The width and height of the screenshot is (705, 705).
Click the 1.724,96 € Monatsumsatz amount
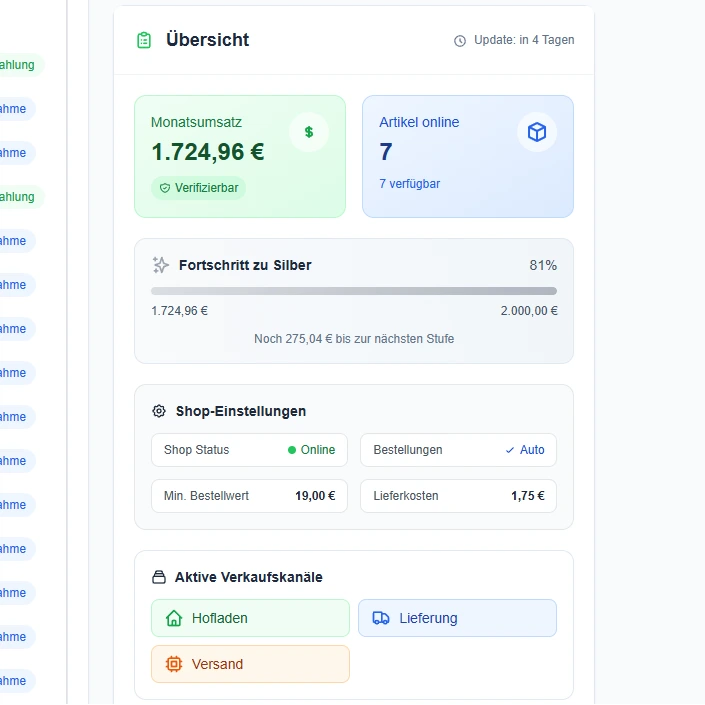tap(208, 152)
